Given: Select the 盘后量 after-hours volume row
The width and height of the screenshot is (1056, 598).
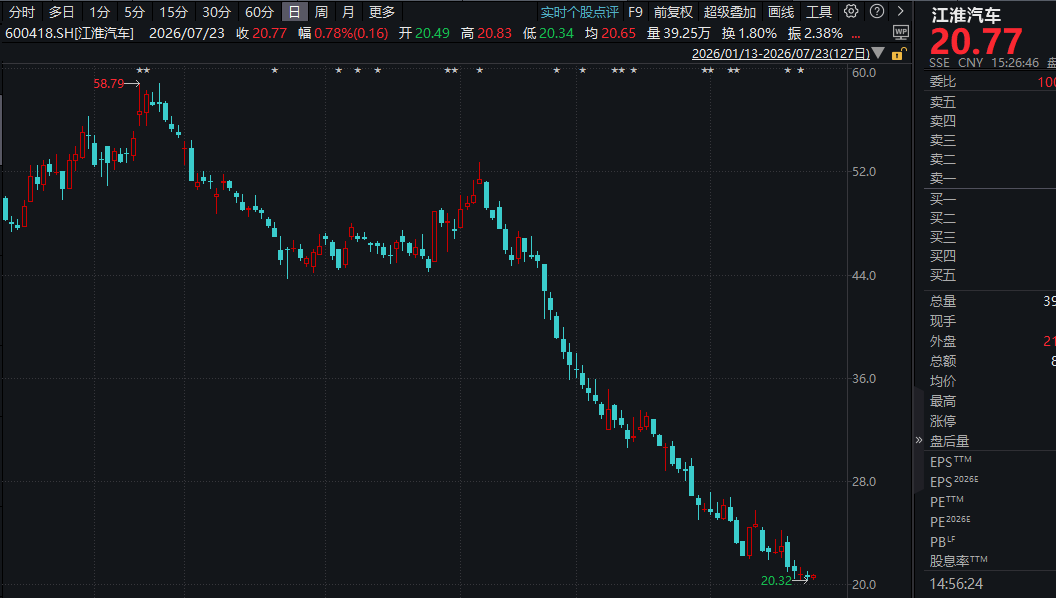Looking at the screenshot, I should pyautogui.click(x=989, y=442).
